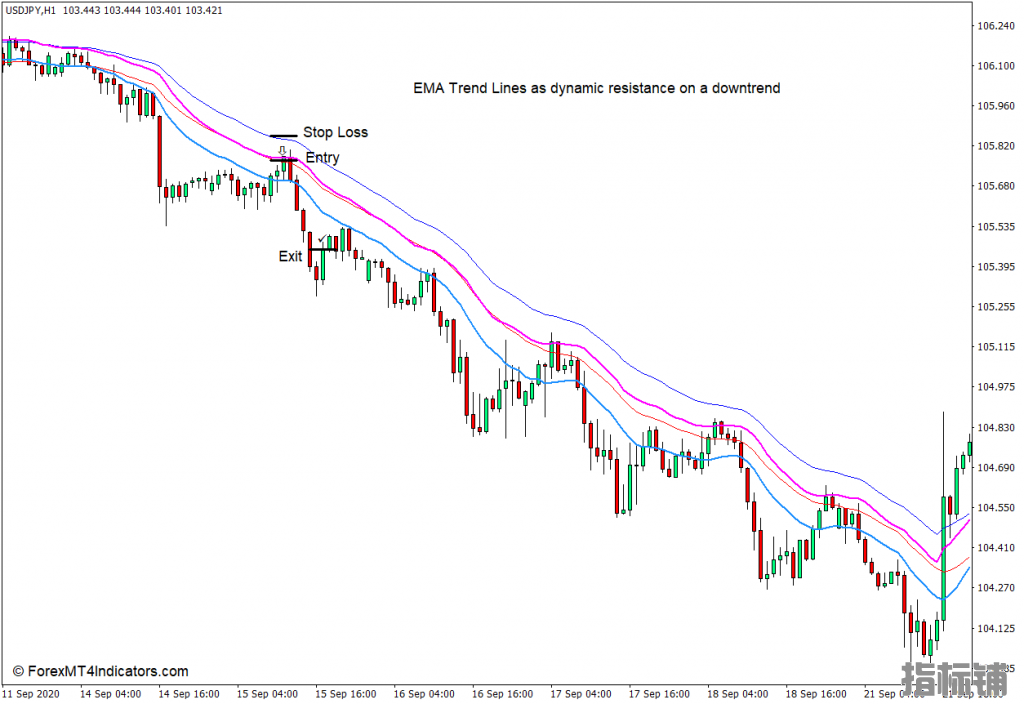Screen dimensions: 1024x704
Task: Select the Entry horizontal line marker
Action: 283,159
